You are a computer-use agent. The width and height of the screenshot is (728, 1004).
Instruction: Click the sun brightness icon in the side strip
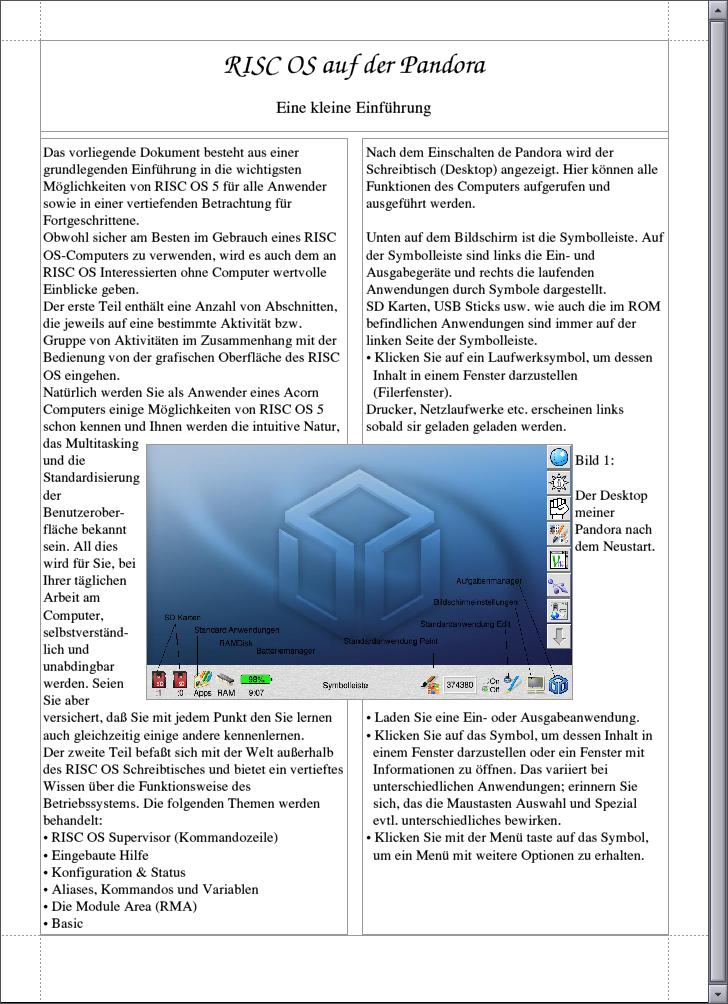point(559,483)
